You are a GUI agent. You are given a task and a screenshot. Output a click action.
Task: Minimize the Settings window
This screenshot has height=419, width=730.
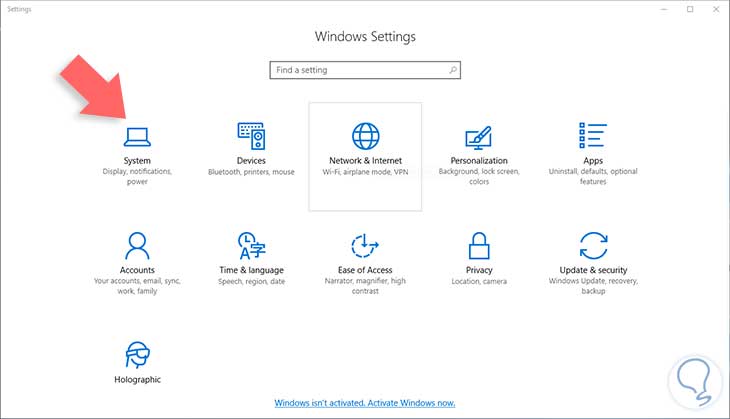(x=662, y=9)
